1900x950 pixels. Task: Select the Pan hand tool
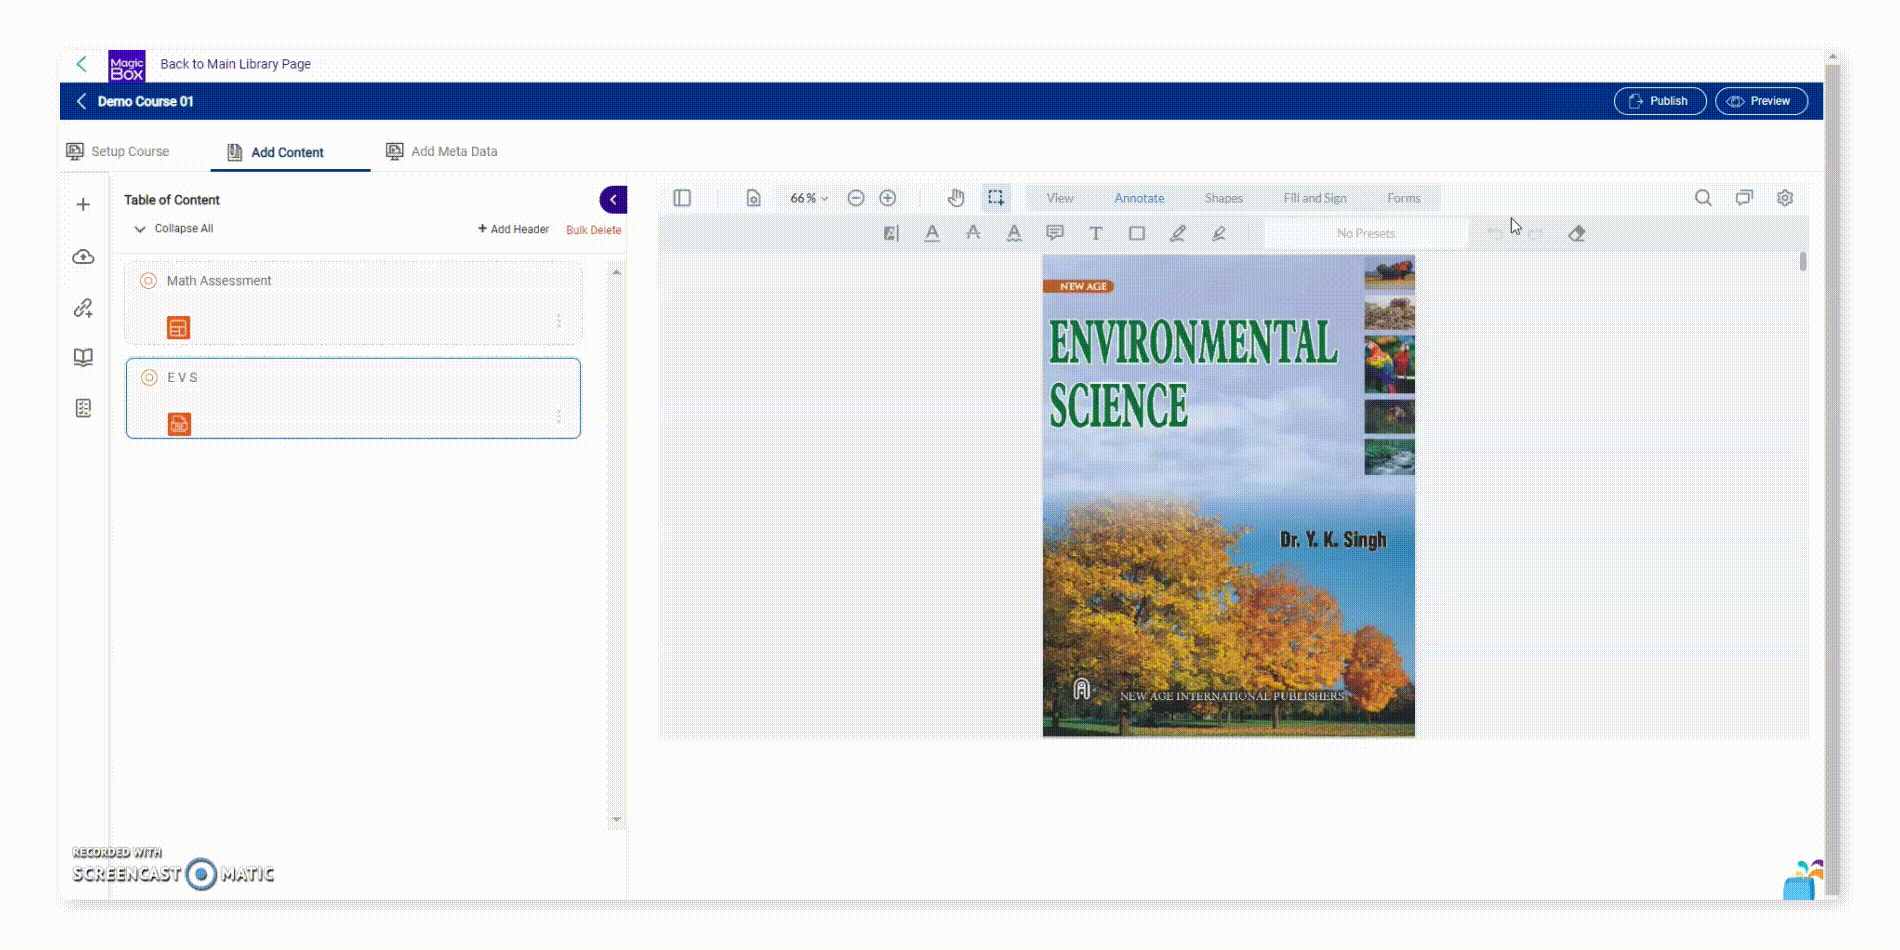click(956, 198)
